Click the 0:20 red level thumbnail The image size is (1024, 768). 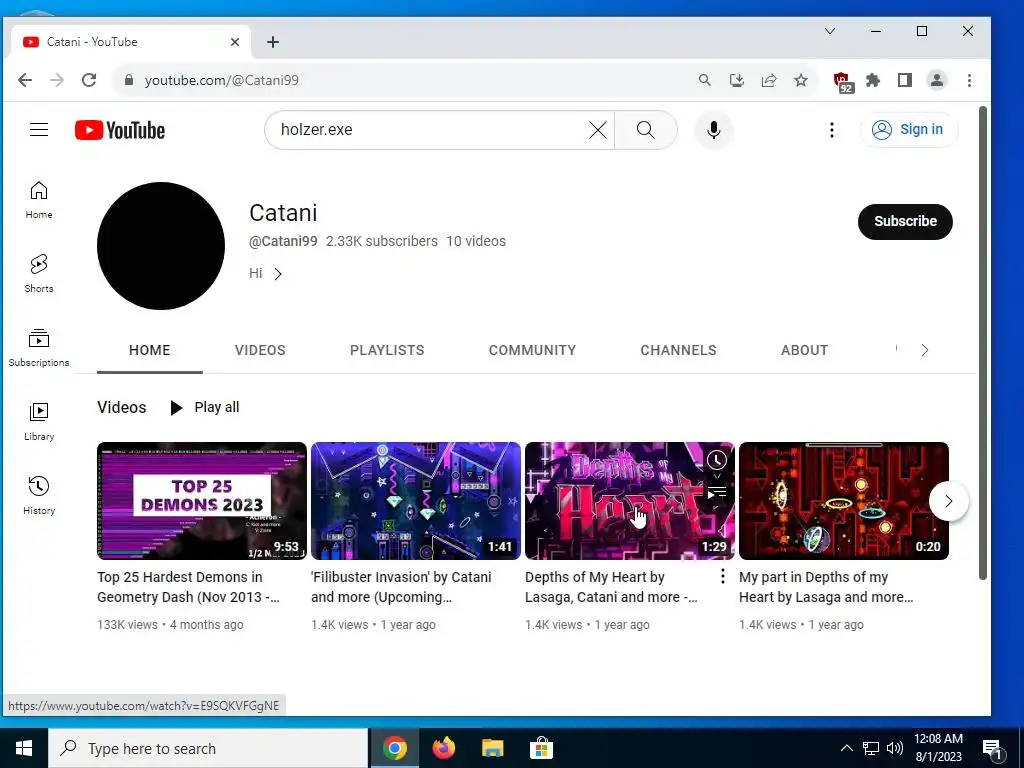coord(844,501)
